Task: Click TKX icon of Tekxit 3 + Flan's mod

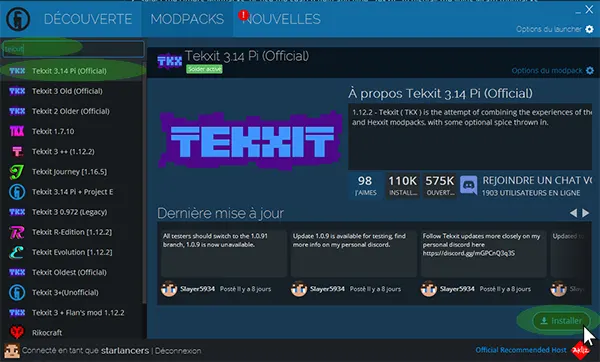Action: point(17,313)
